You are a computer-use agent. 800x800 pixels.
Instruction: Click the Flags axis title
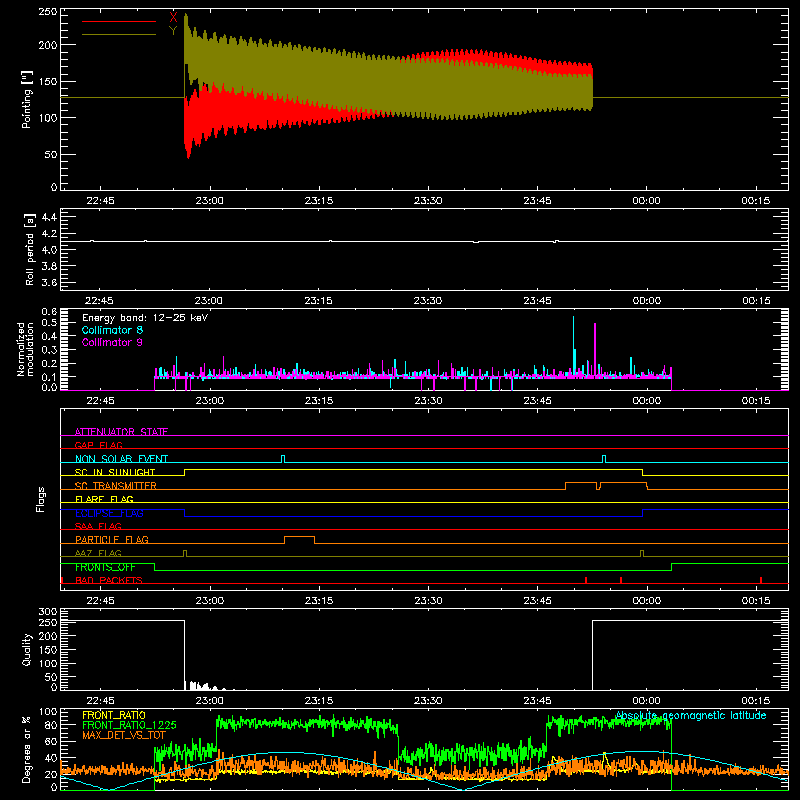click(x=40, y=499)
